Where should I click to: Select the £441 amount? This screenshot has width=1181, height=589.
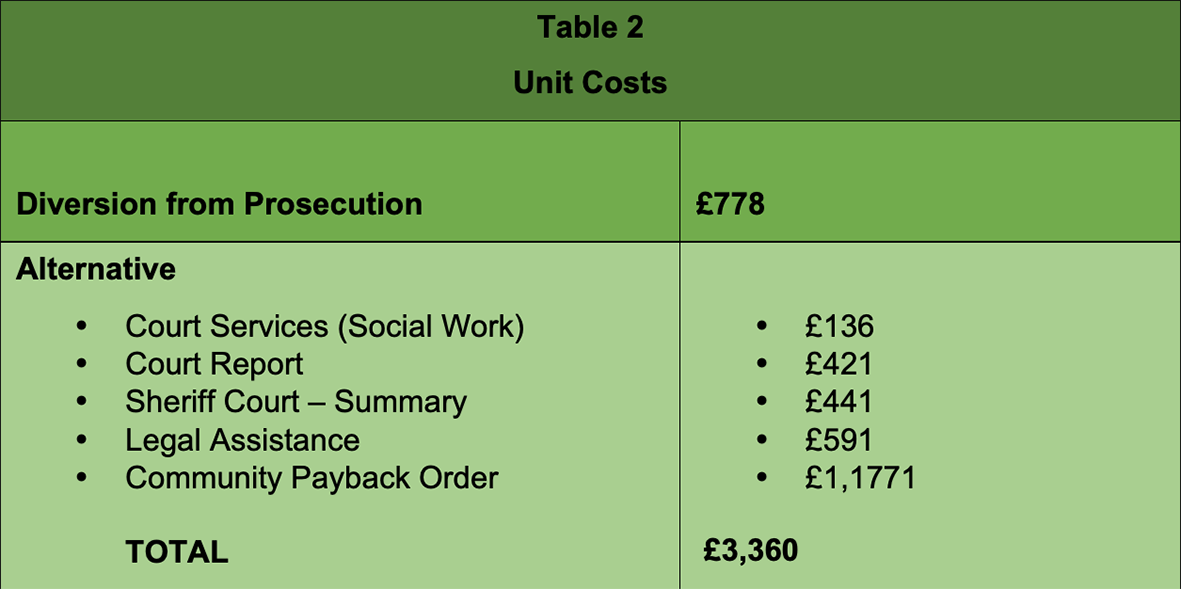click(838, 402)
